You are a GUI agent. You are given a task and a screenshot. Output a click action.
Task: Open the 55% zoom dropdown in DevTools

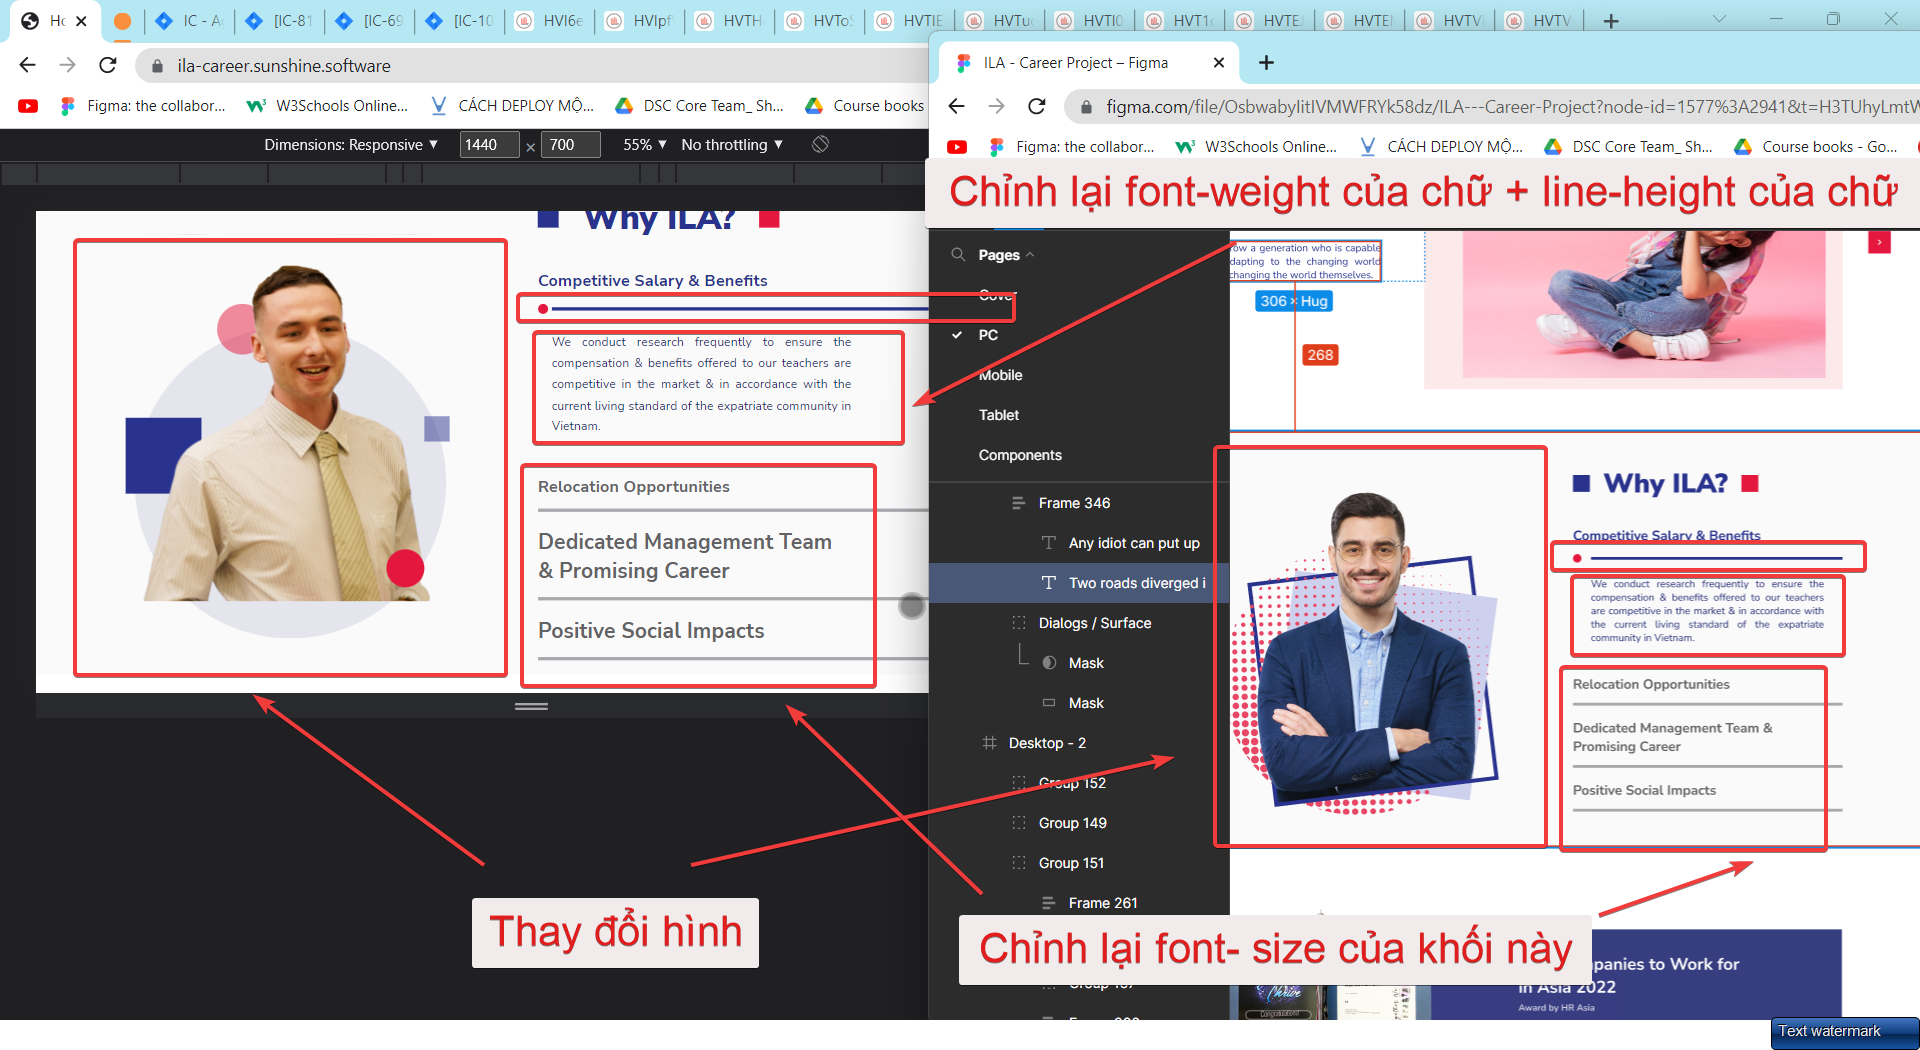[645, 145]
